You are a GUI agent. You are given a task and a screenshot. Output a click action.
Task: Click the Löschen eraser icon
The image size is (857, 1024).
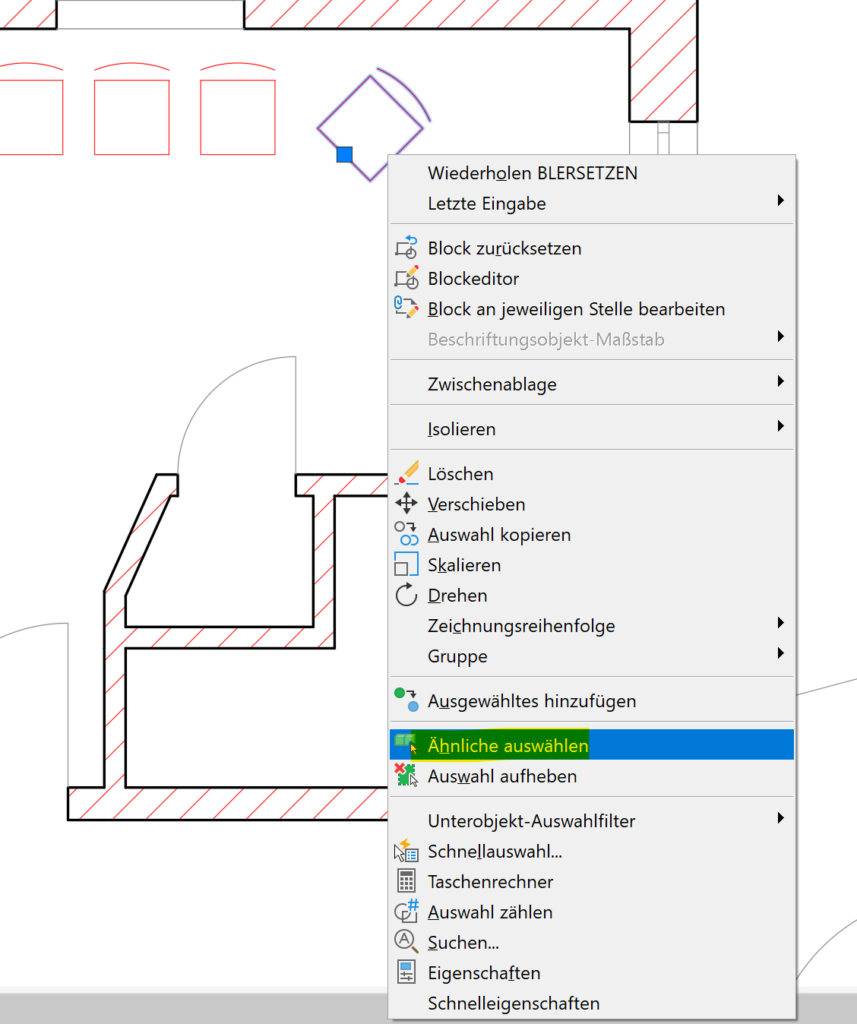406,473
